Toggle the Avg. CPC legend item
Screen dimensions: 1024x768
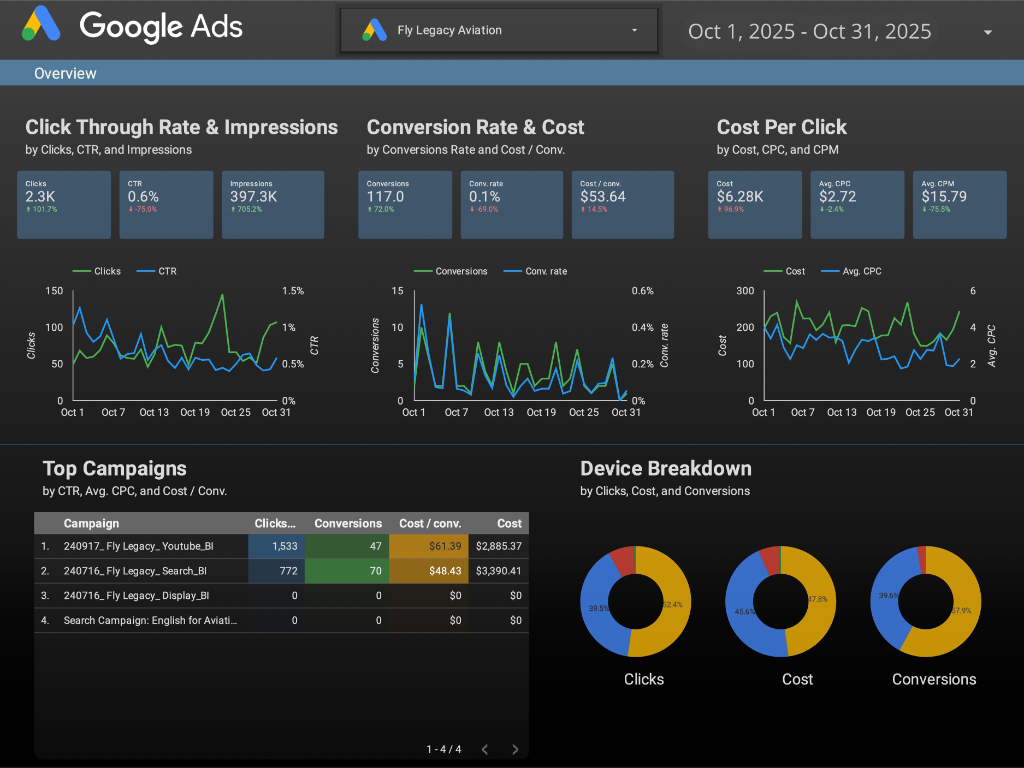852,271
